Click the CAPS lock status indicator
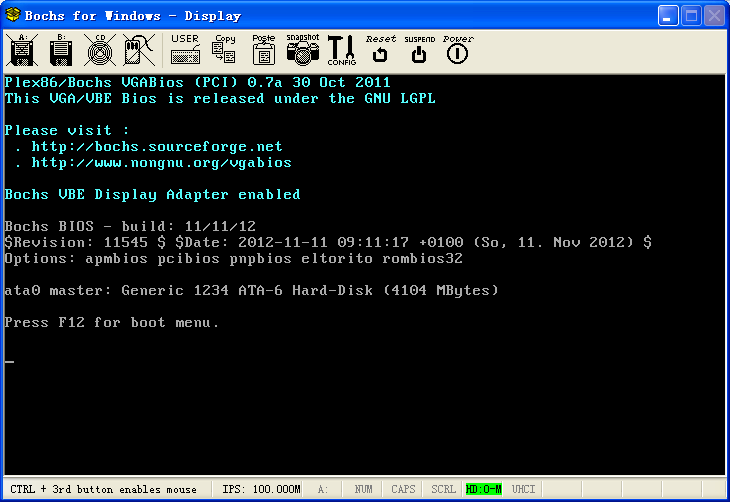The image size is (730, 502). [403, 489]
